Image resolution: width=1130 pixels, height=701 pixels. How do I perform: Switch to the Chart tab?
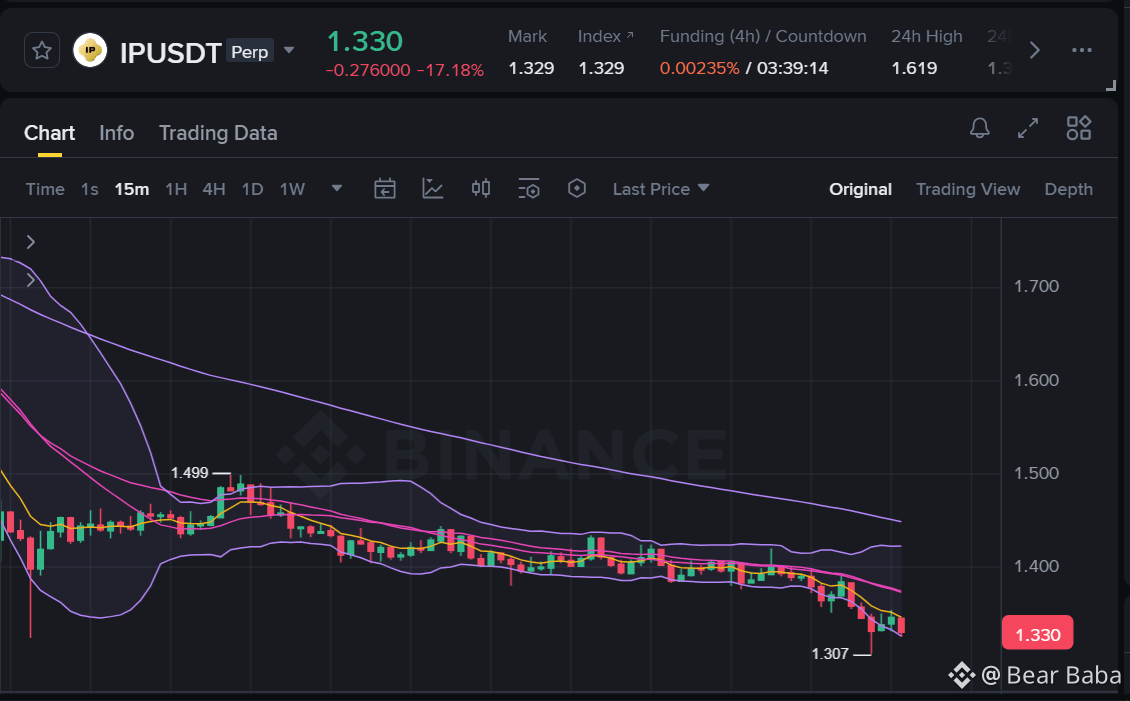(49, 133)
